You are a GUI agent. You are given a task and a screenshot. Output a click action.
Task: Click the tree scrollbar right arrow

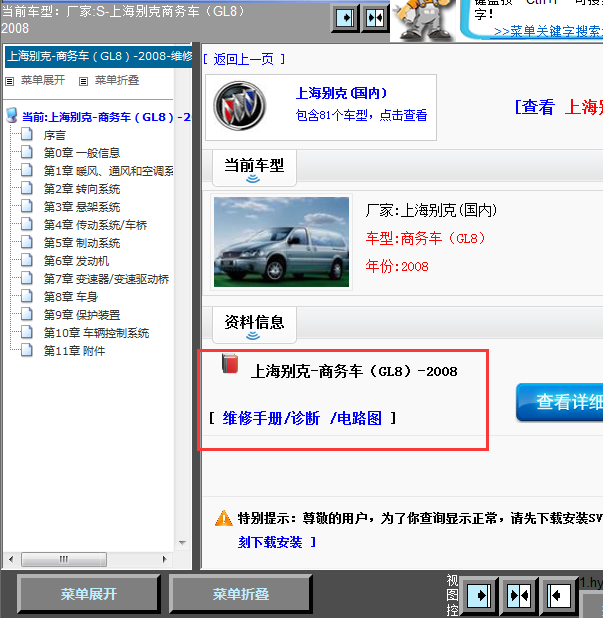pos(165,559)
